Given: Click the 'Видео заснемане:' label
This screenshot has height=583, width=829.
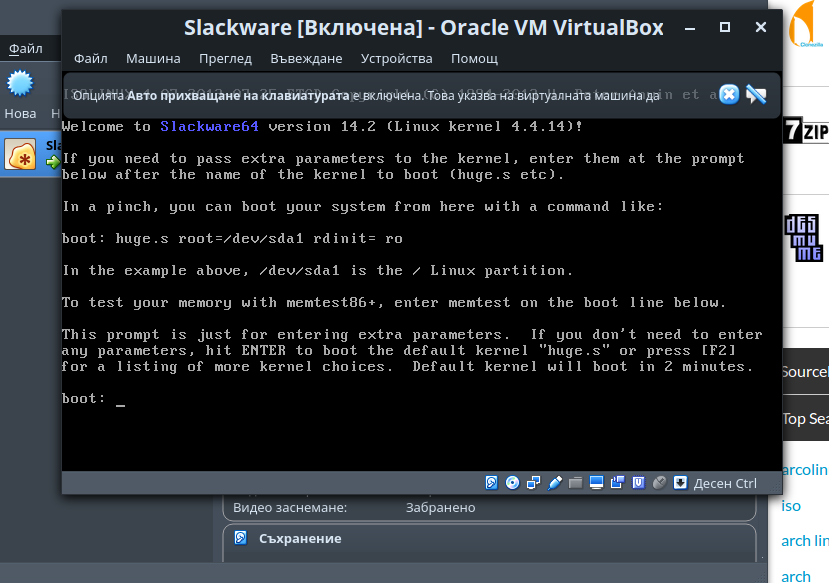Looking at the screenshot, I should (290, 507).
